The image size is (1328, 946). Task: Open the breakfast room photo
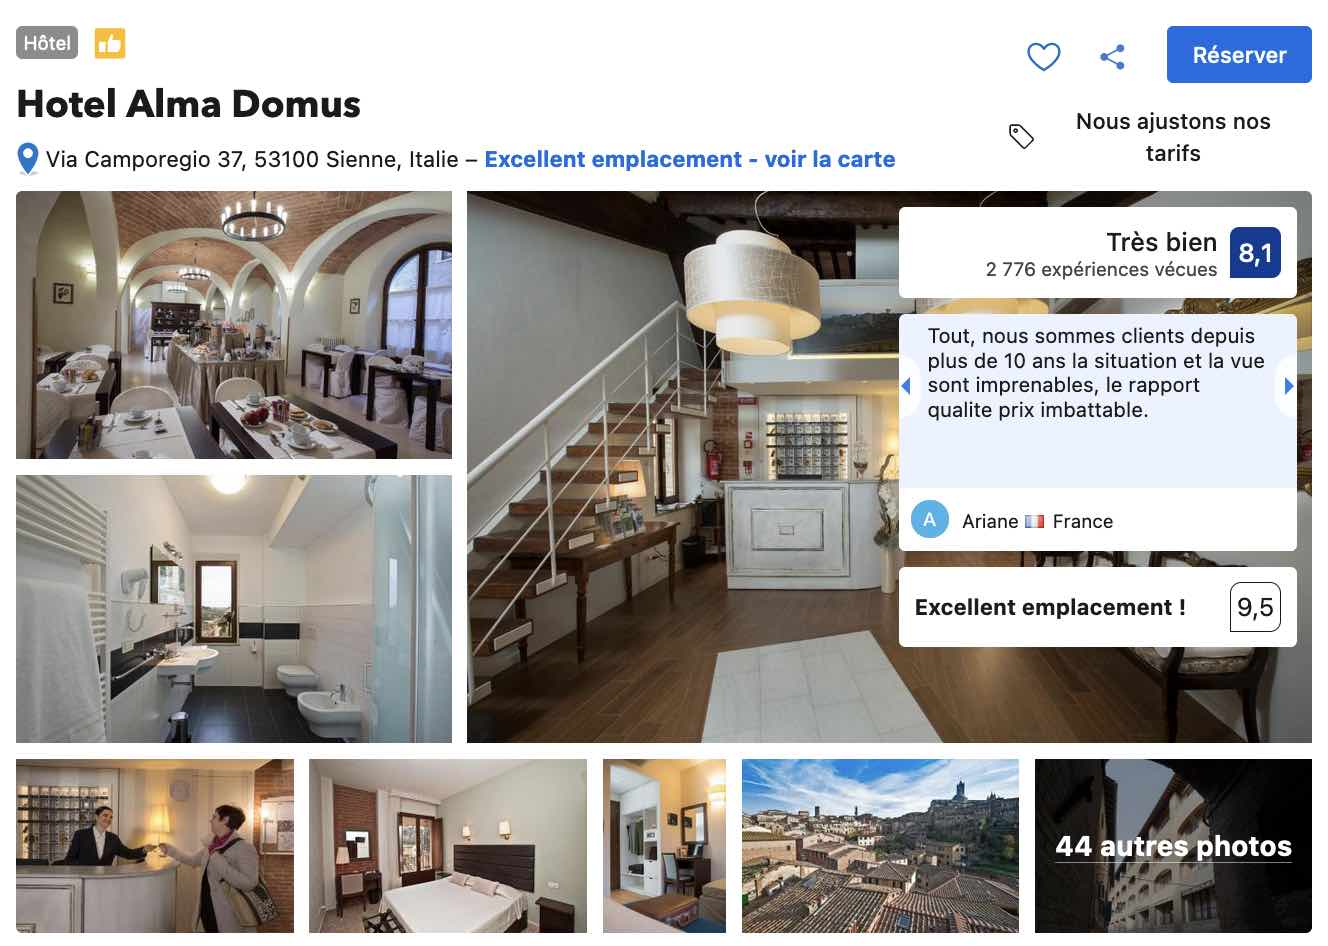[x=234, y=325]
